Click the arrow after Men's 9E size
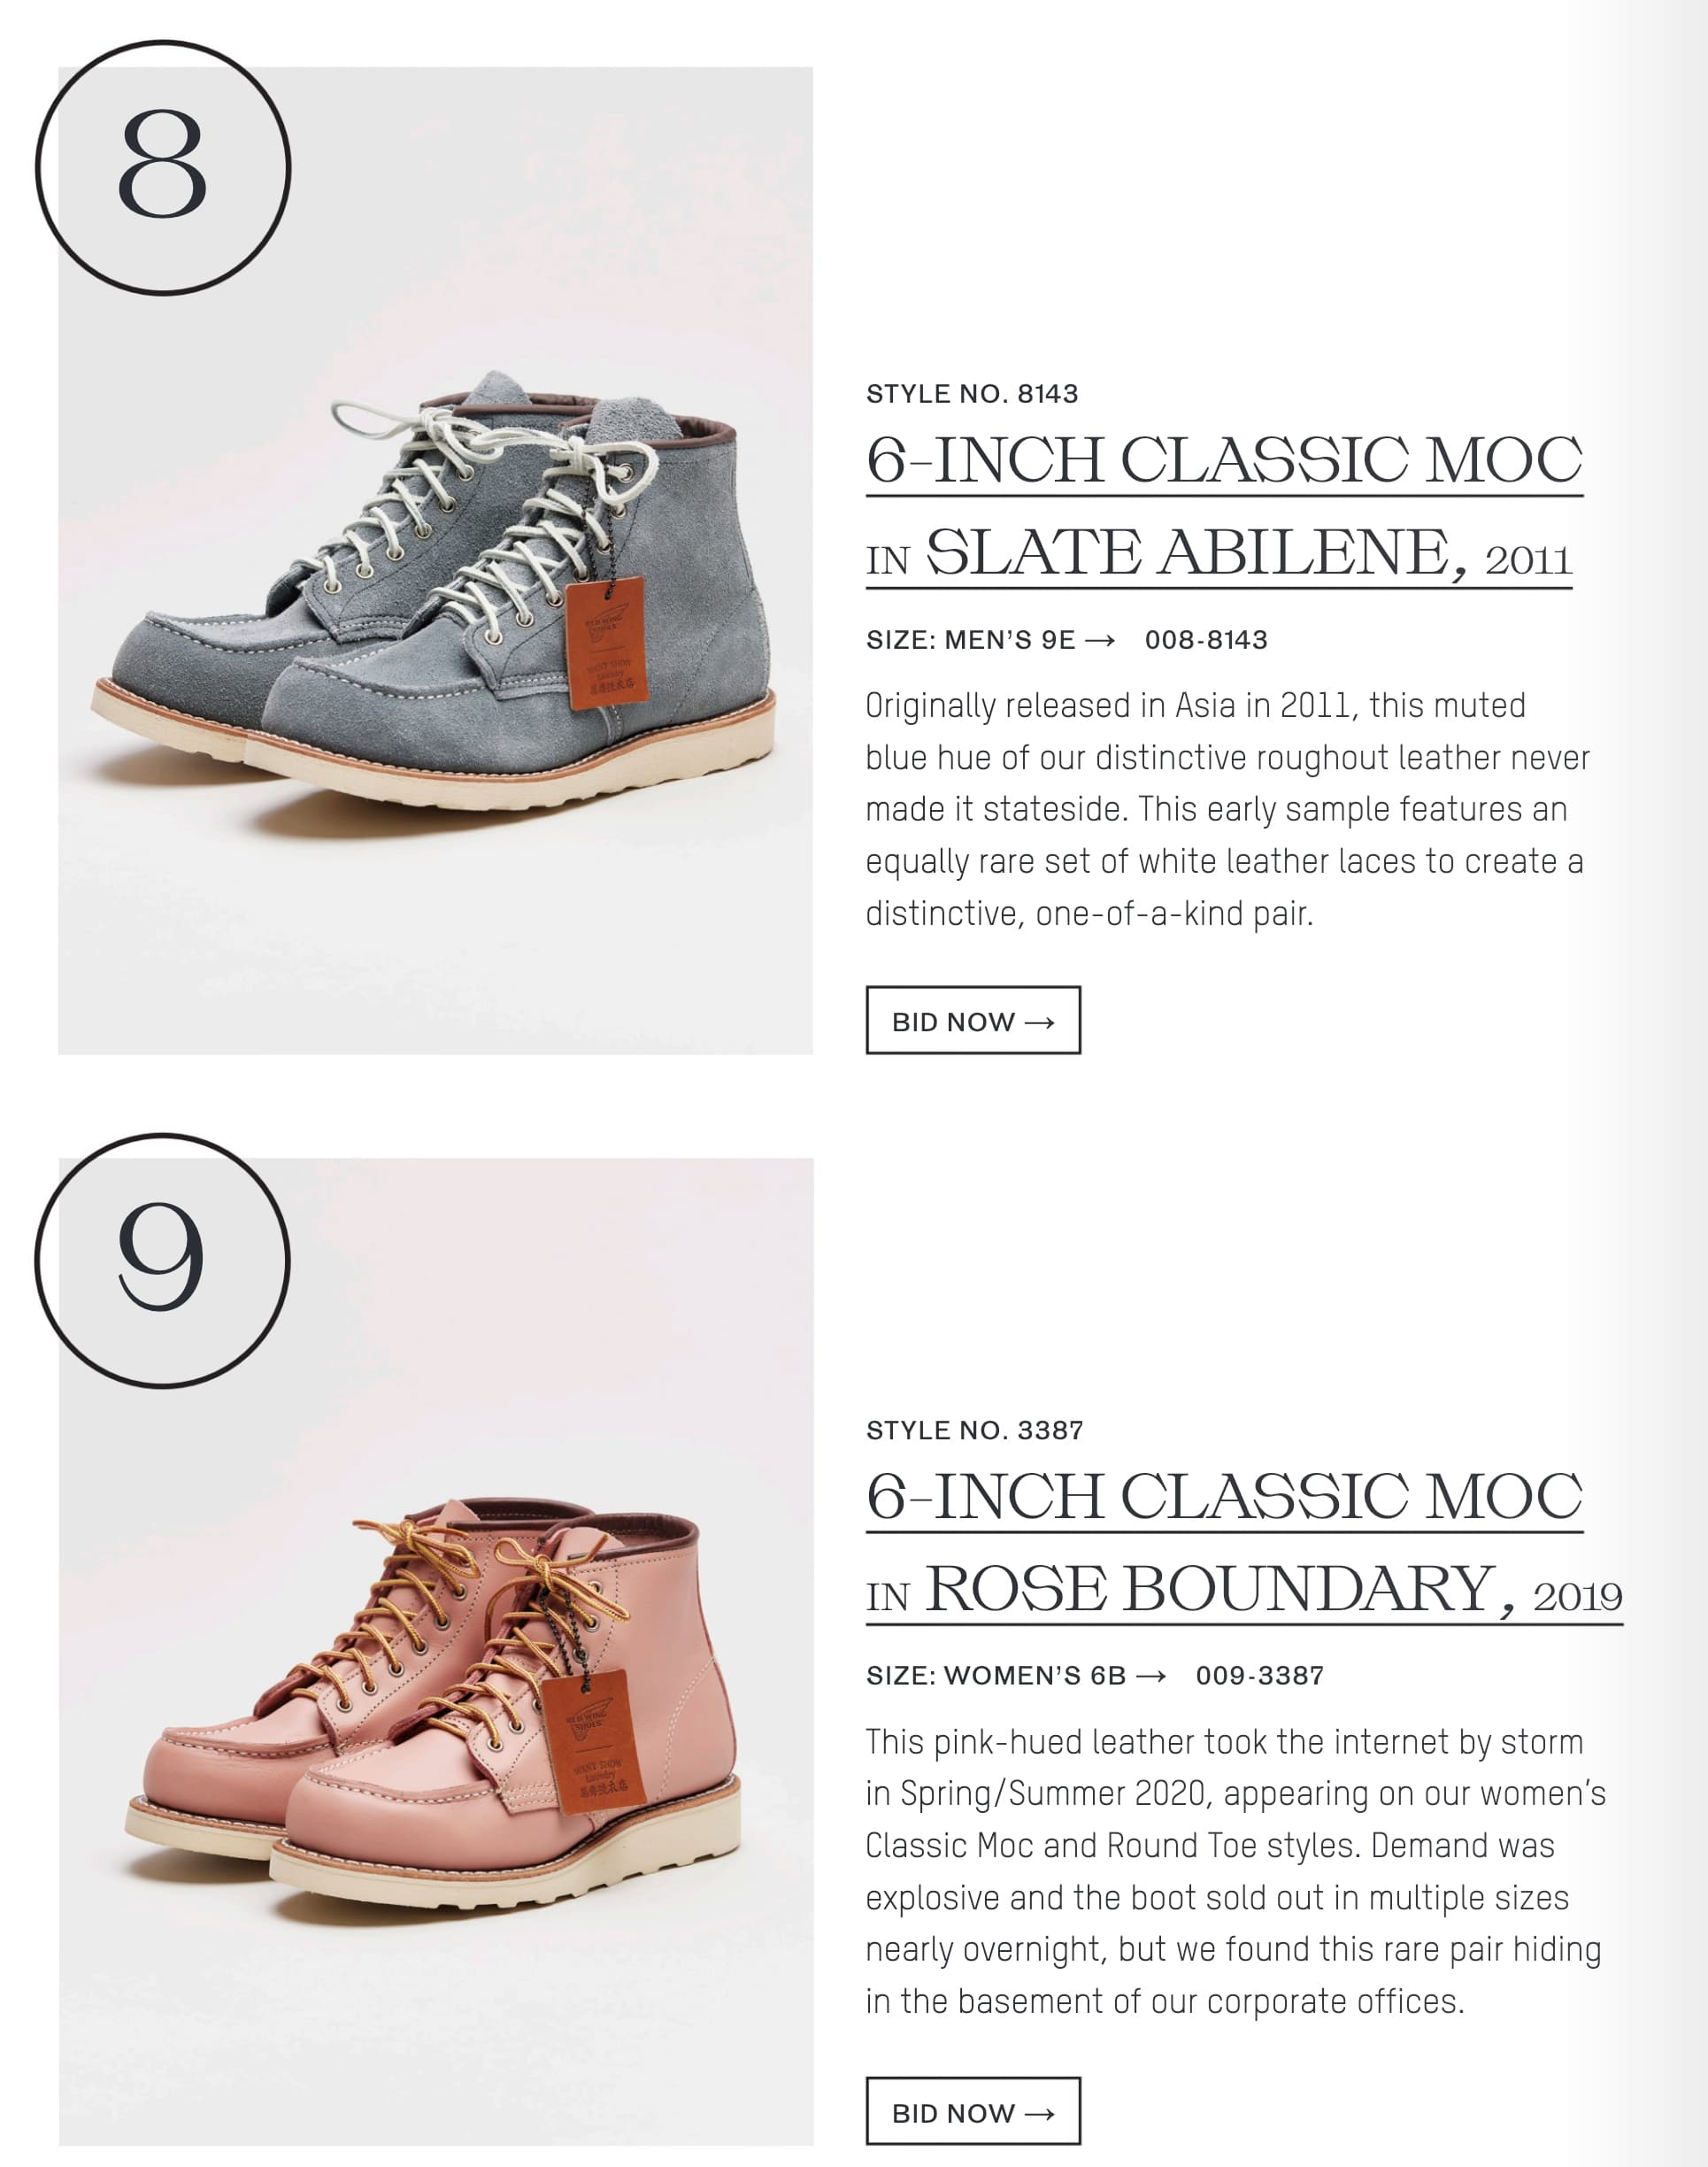 click(1099, 640)
